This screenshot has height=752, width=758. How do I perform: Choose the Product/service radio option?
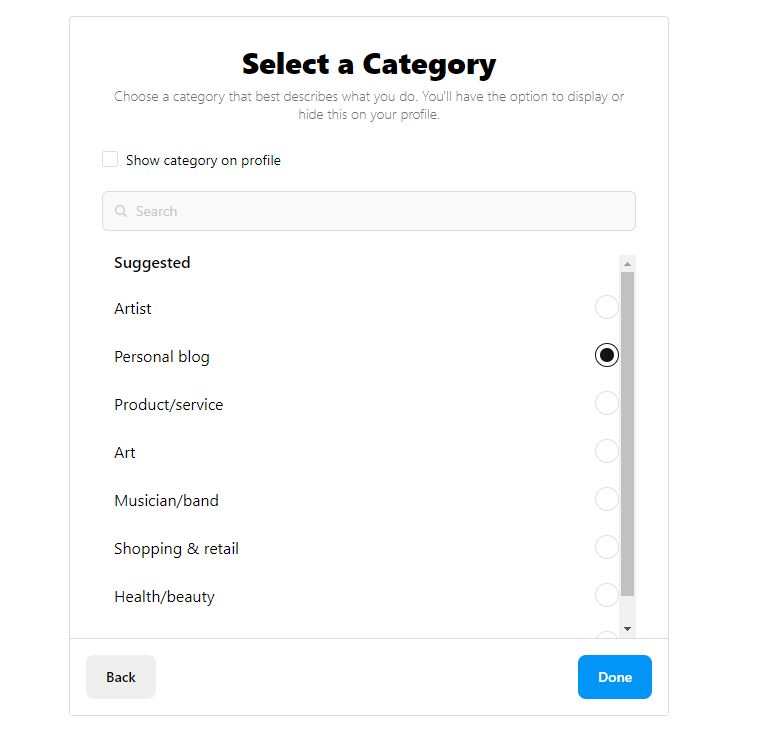(607, 403)
